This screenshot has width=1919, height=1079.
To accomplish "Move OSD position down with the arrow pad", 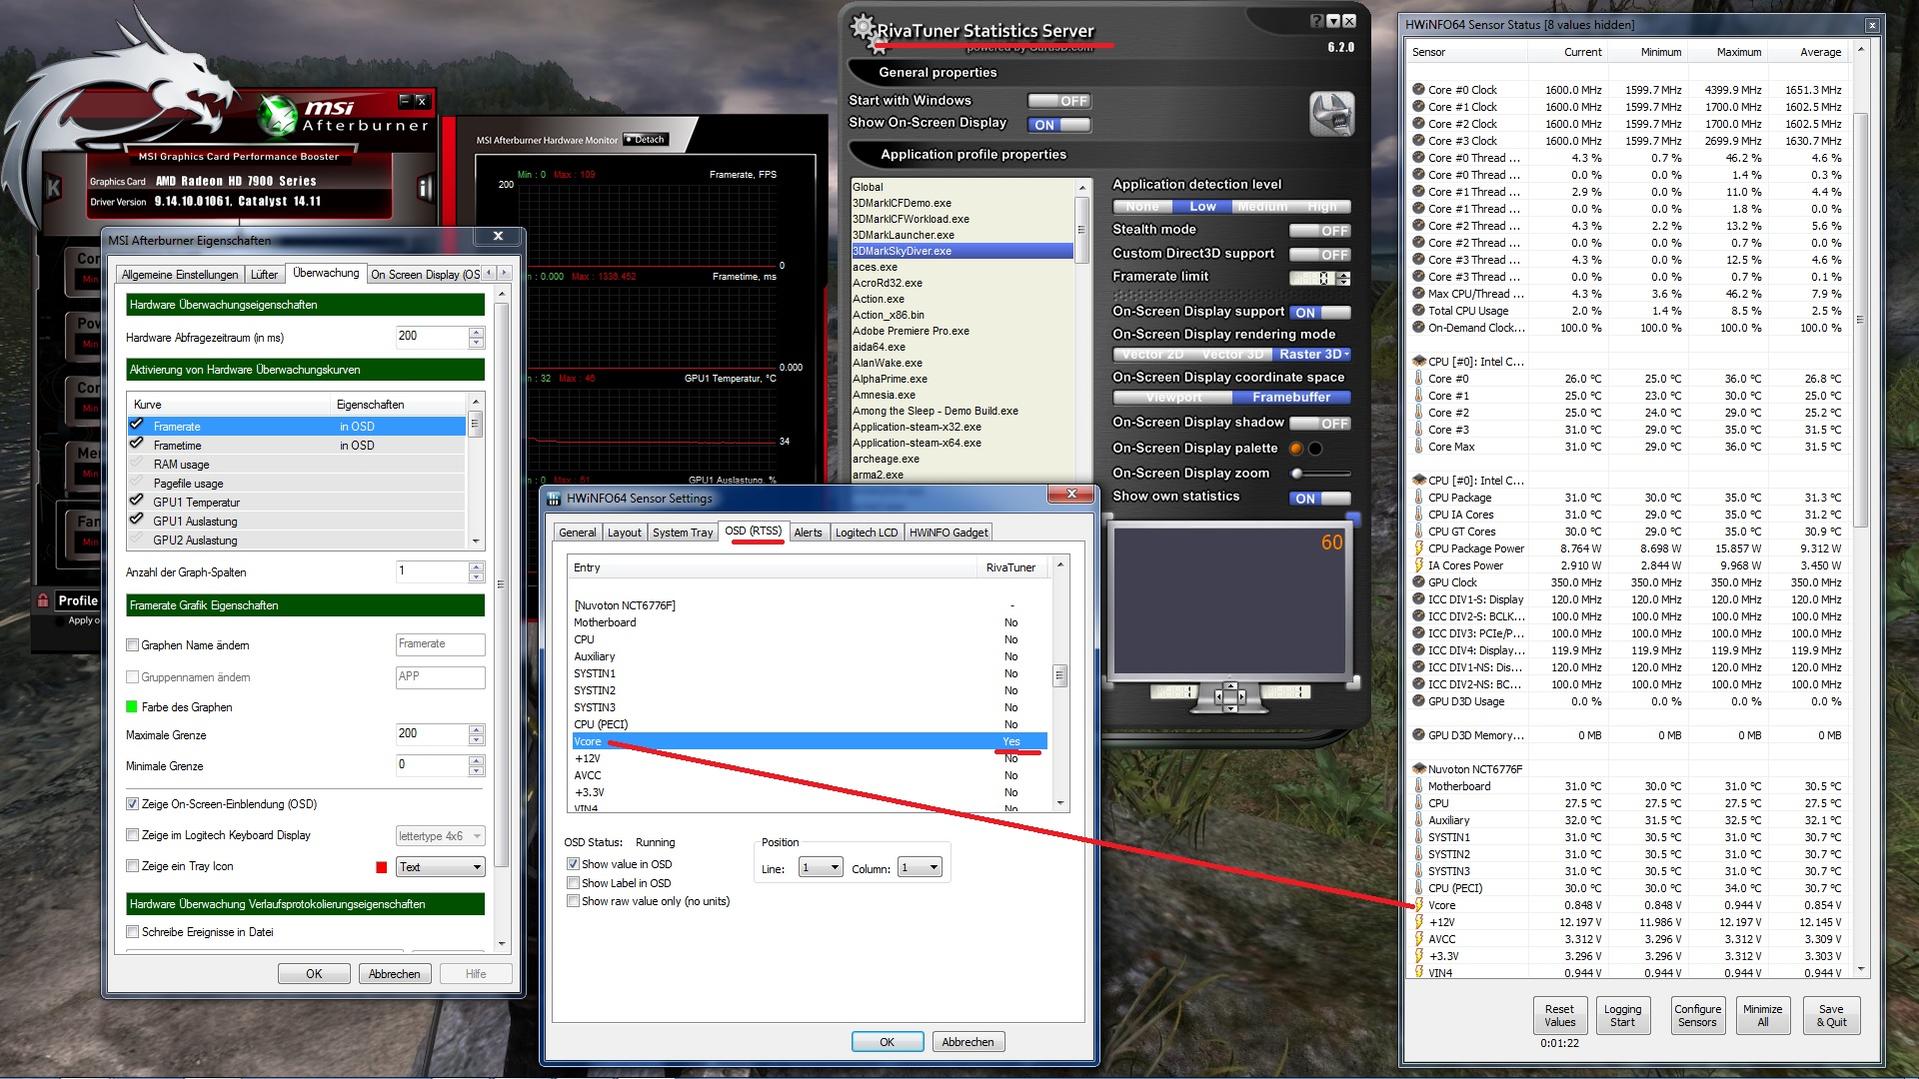I will pos(1230,707).
